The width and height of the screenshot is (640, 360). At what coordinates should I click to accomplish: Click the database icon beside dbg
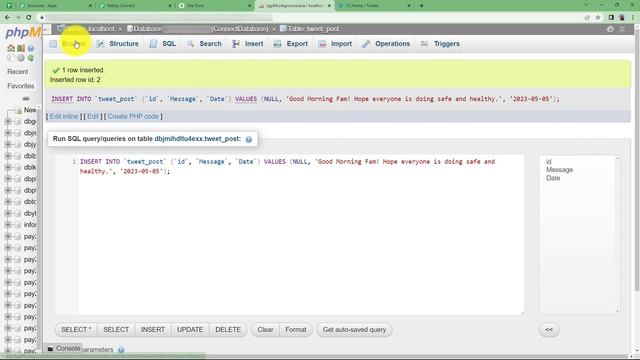coord(17,122)
